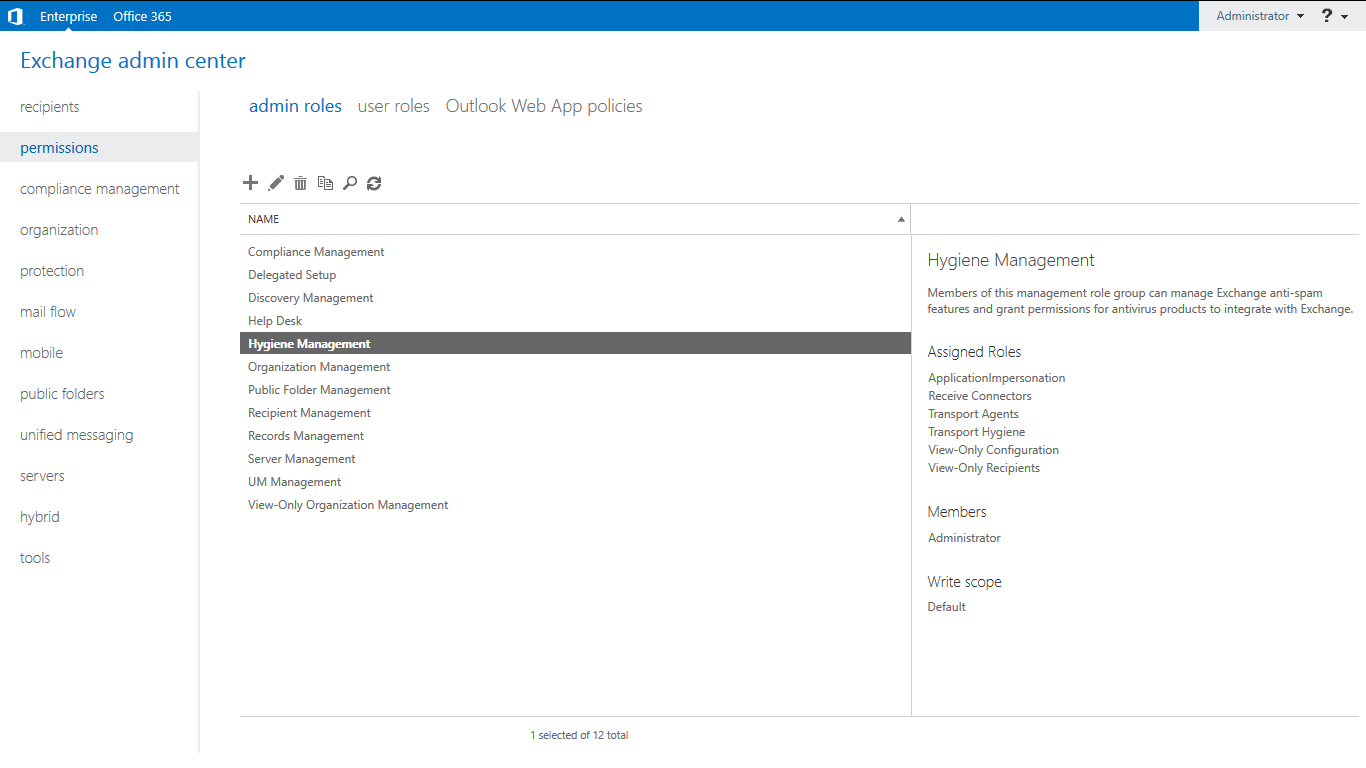Screen dimensions: 1366x768
Task: Open the servers navigation item
Action: coord(42,476)
